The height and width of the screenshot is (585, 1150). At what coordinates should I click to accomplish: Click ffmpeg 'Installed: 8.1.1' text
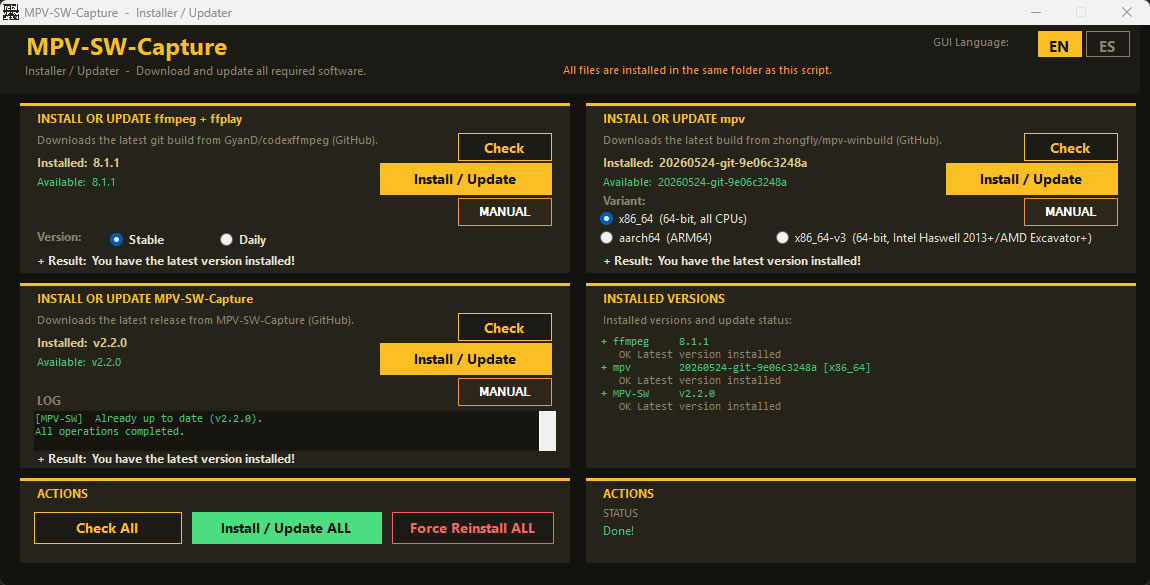point(78,163)
